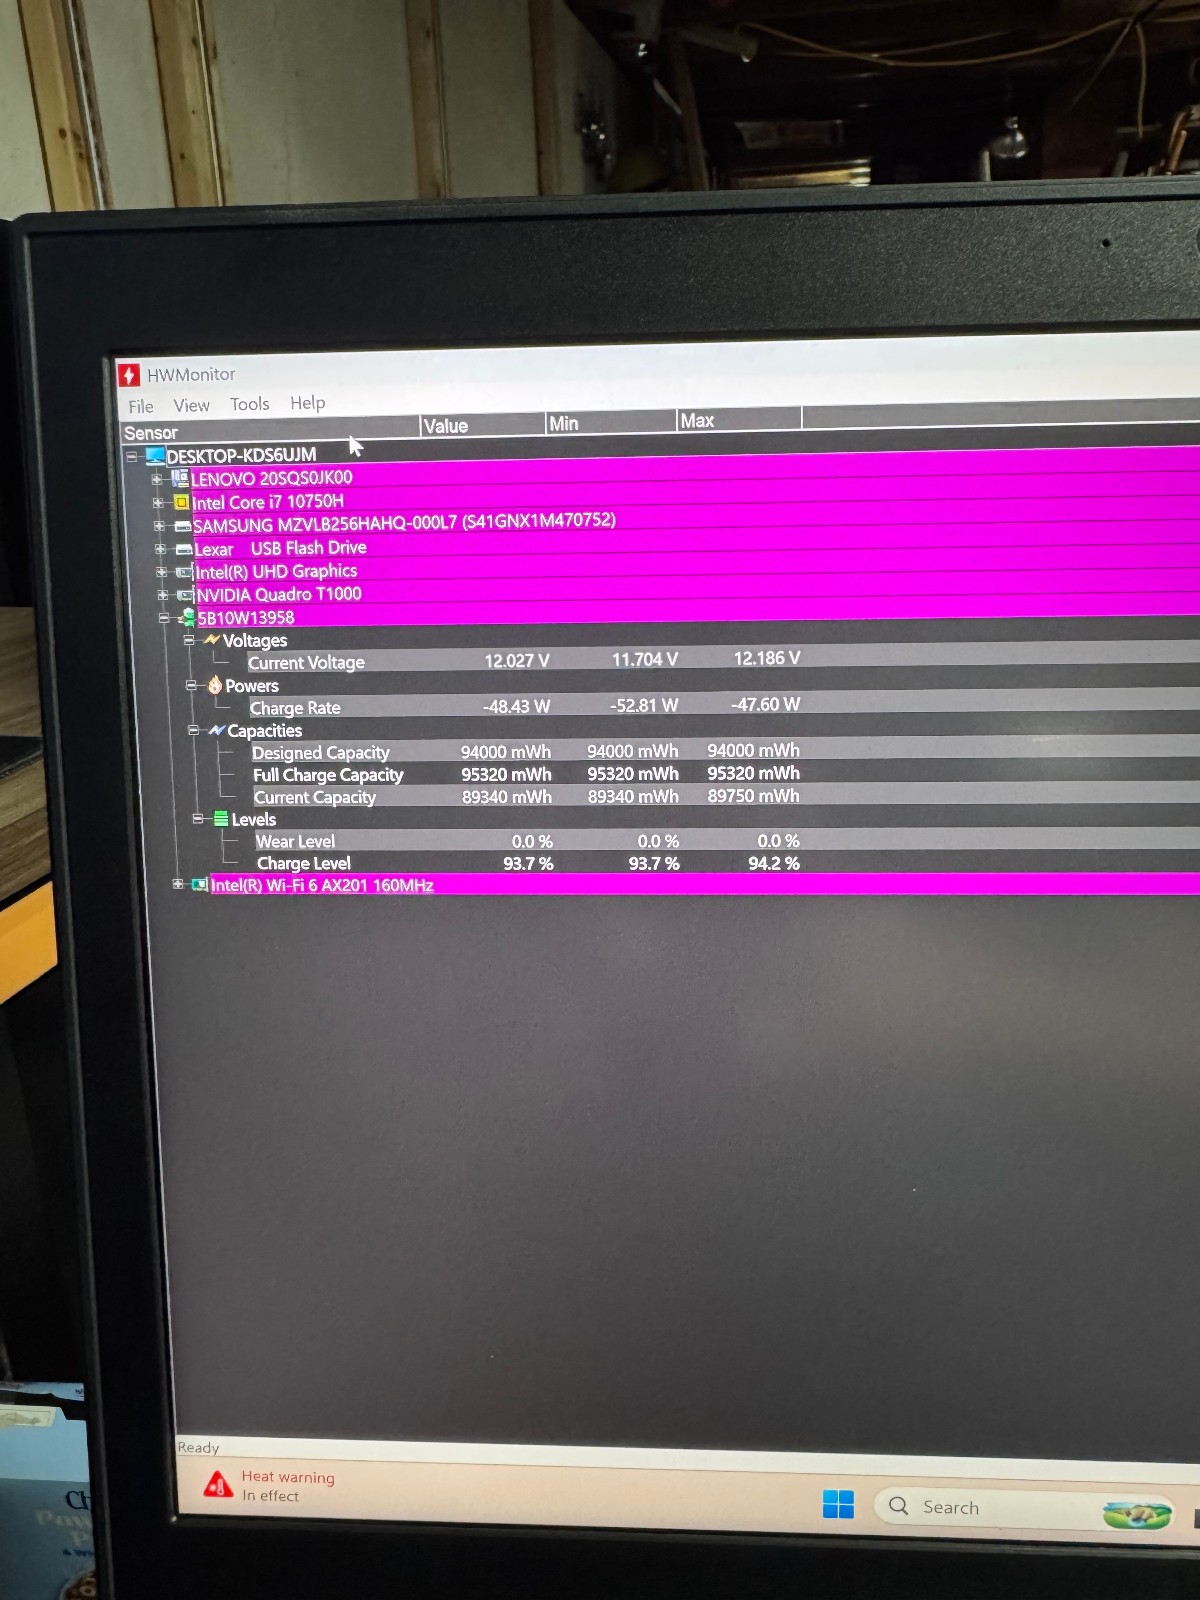Click the 89750 mWh max capacity value
This screenshot has width=1200, height=1600.
[x=753, y=796]
